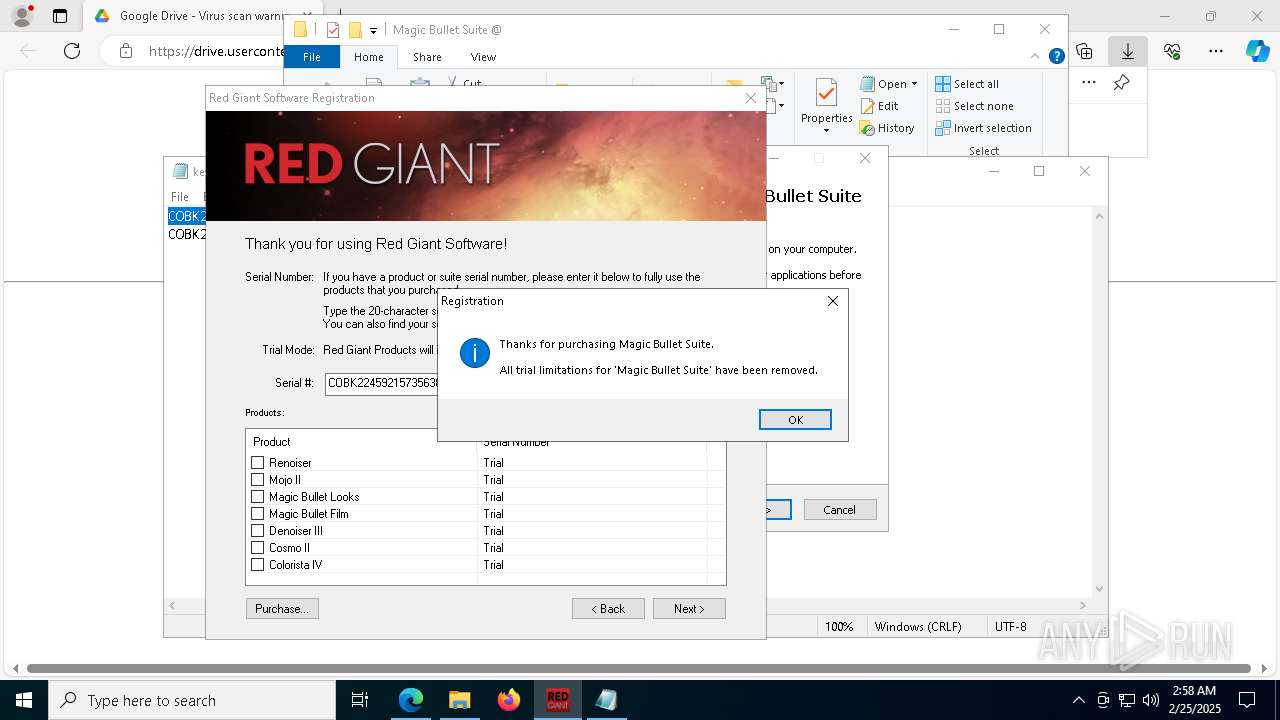Click the Windows (CRLF) status bar entry
The width and height of the screenshot is (1280, 720).
tap(918, 627)
